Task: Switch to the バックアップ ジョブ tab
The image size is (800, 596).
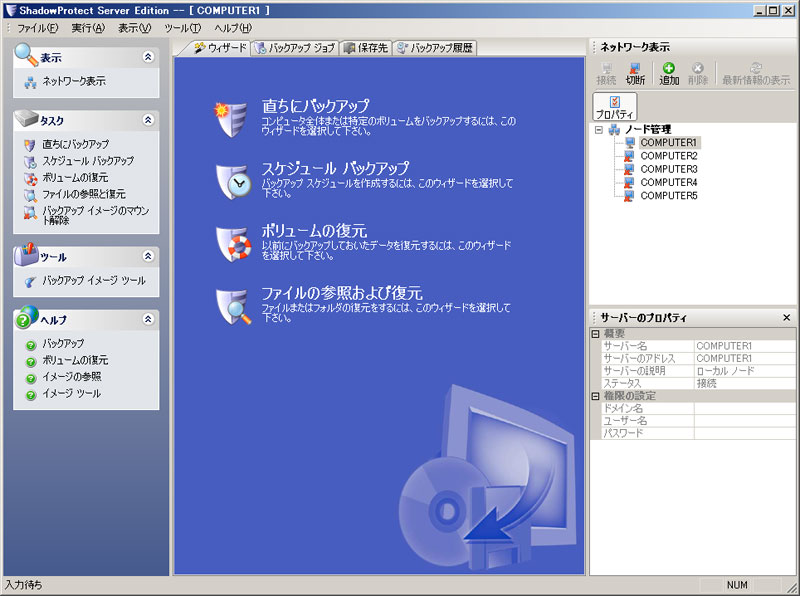Action: [x=295, y=48]
